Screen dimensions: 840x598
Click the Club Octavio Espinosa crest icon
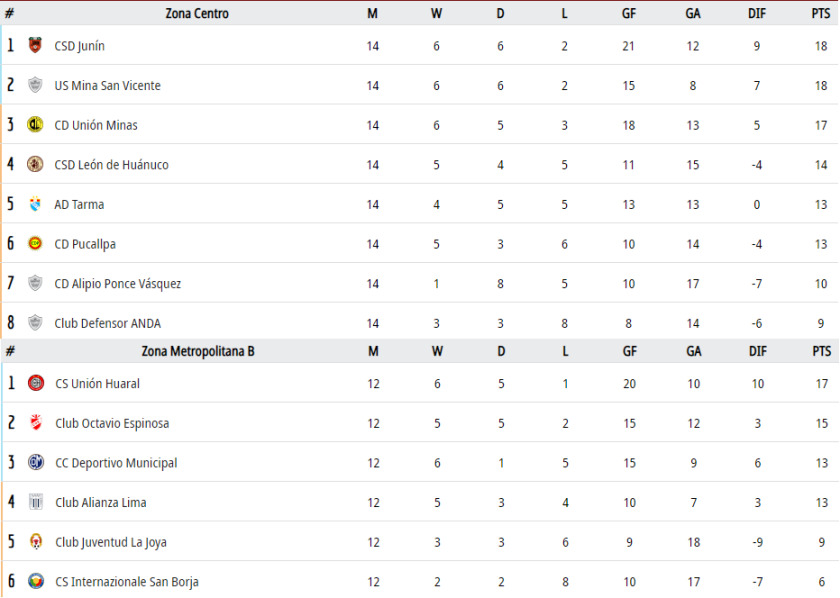coord(36,422)
